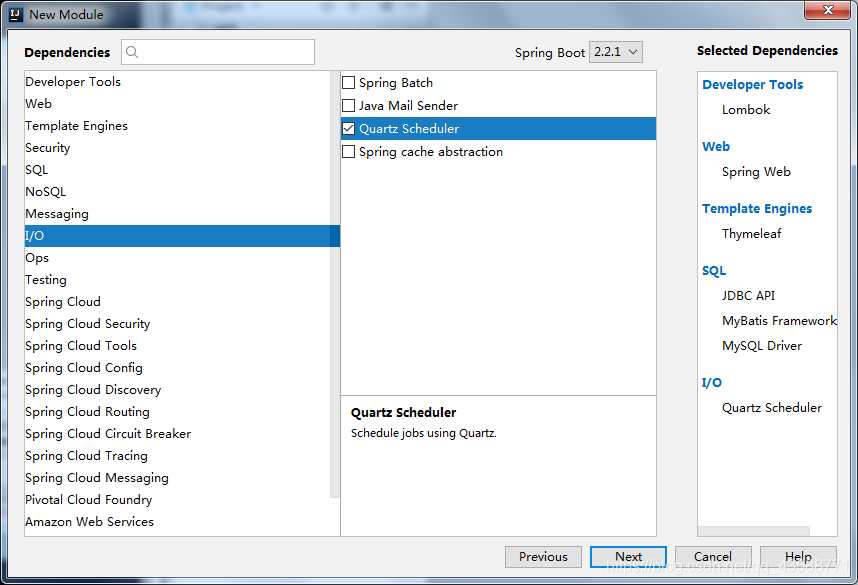Click MySQL Driver in Selected Dependencies
The image size is (858, 585).
[762, 346]
